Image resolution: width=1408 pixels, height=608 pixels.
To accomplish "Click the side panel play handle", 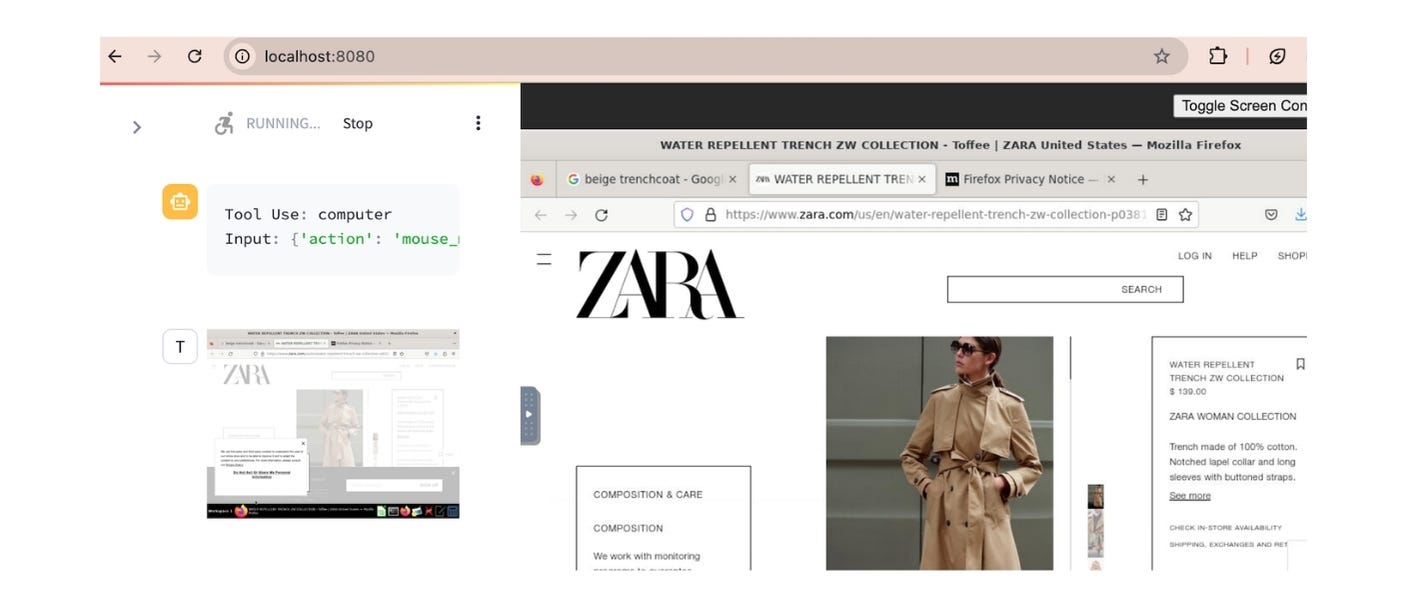I will tap(530, 415).
